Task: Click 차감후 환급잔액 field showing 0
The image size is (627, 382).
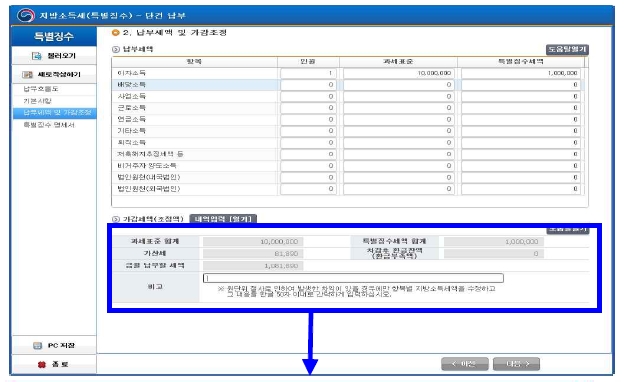Action: [494, 254]
